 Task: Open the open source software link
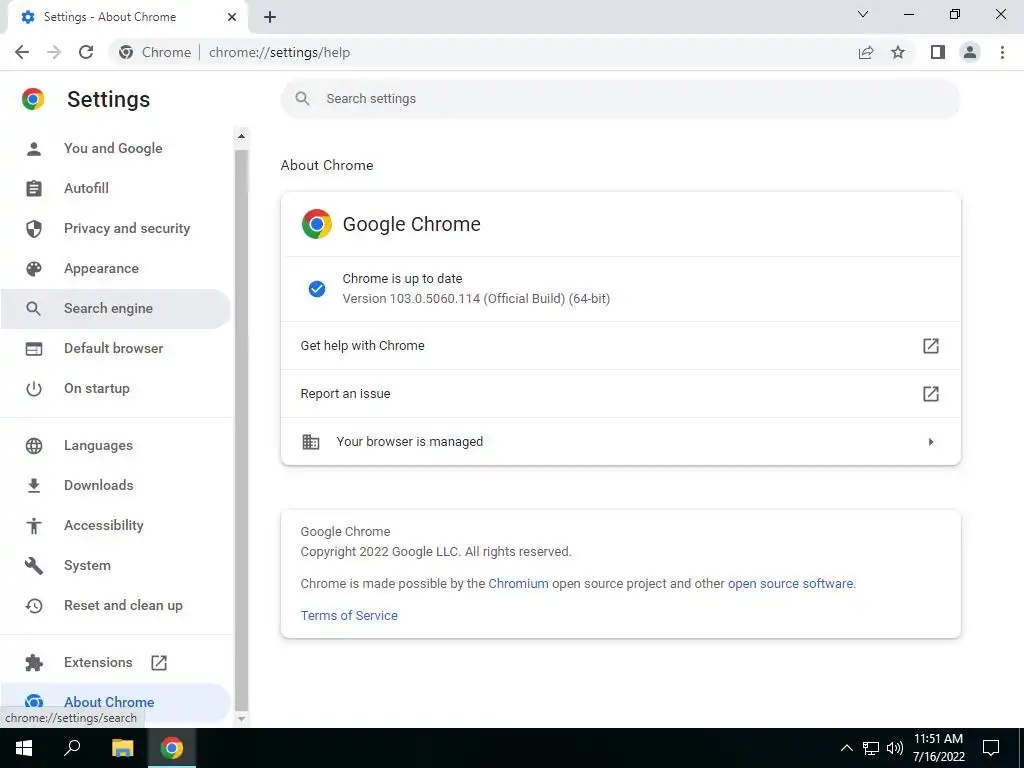pyautogui.click(x=790, y=583)
